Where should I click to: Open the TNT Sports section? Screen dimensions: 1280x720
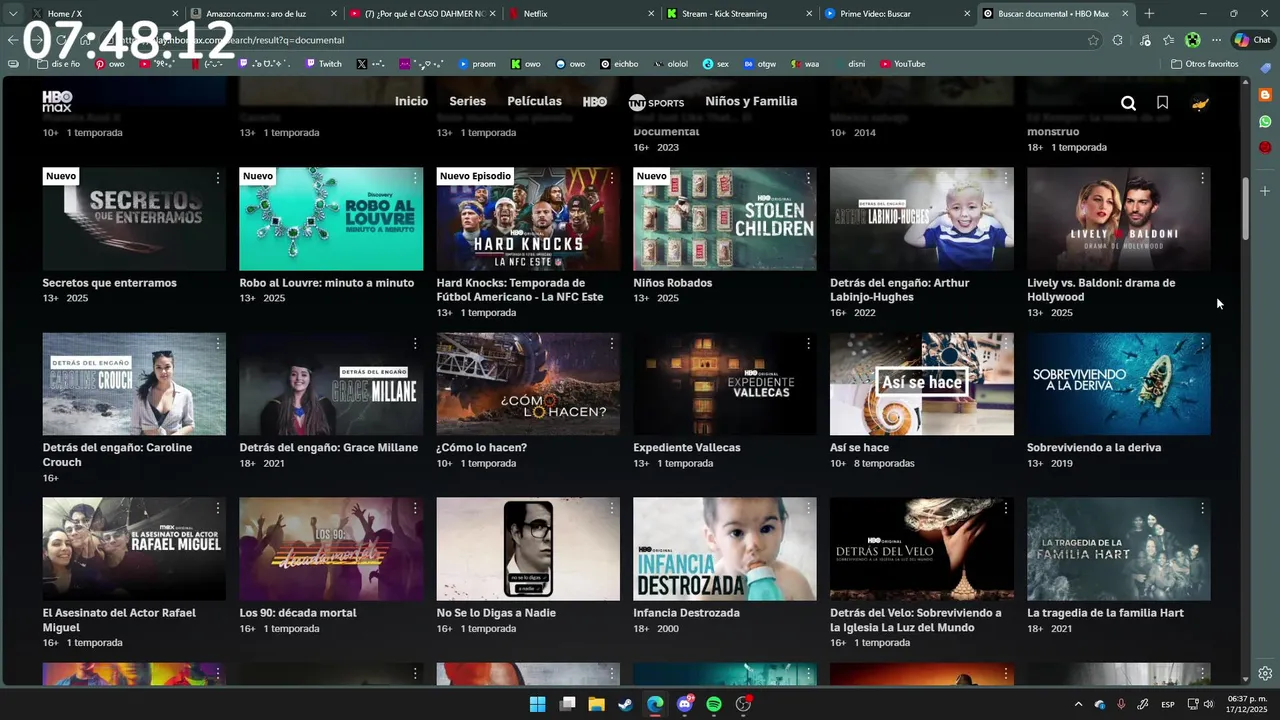656,102
